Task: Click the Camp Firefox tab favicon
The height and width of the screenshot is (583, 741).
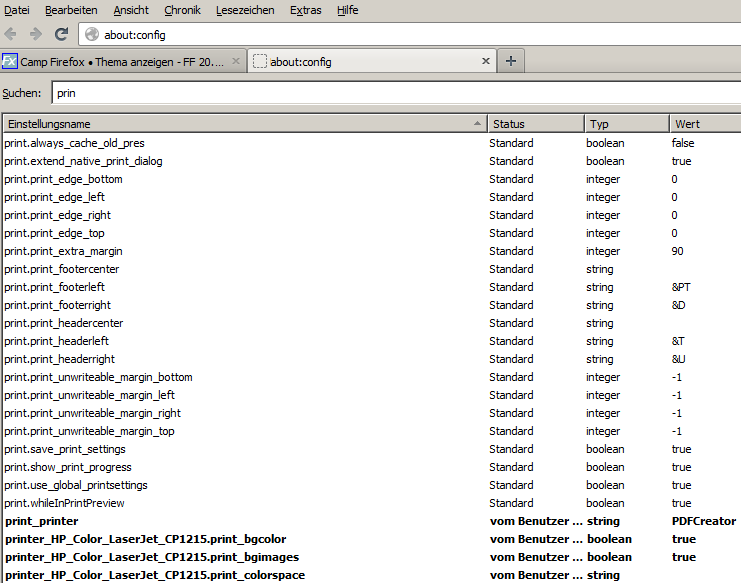Action: pyautogui.click(x=9, y=61)
